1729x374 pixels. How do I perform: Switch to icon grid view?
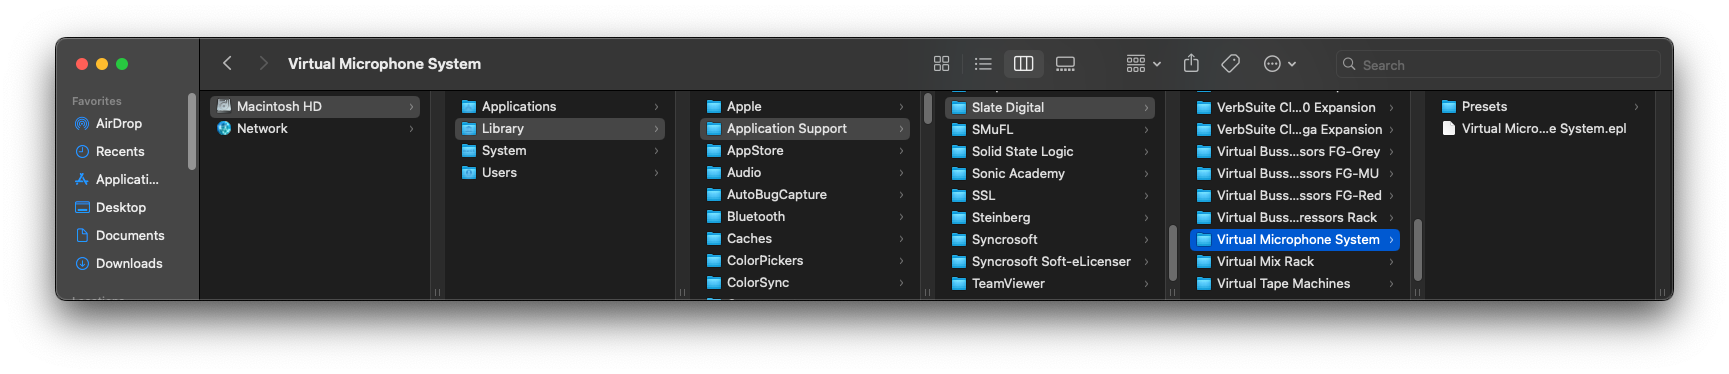[x=941, y=64]
